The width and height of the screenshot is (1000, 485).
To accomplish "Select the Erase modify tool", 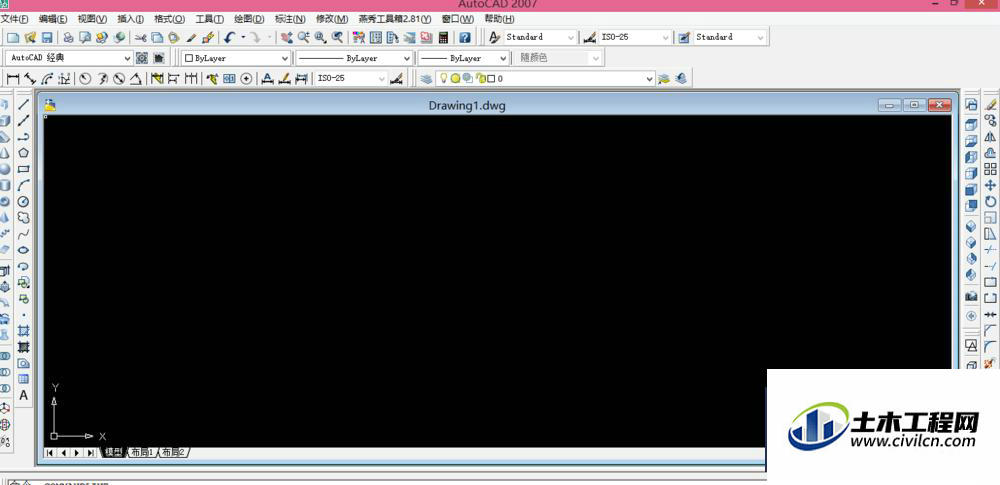I will pyautogui.click(x=990, y=104).
